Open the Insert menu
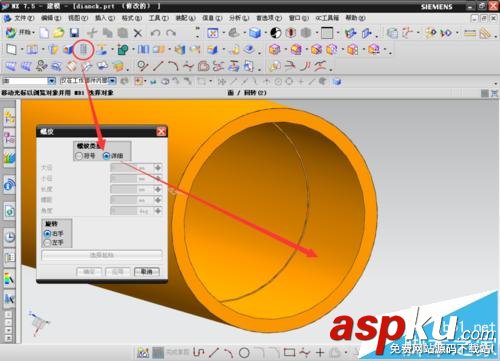500x361 pixels. click(105, 18)
